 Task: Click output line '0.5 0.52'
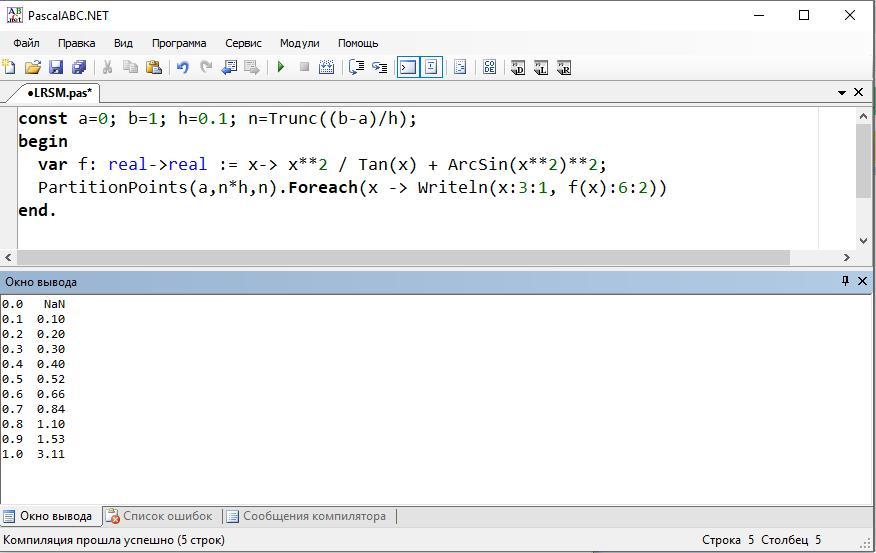coord(33,379)
